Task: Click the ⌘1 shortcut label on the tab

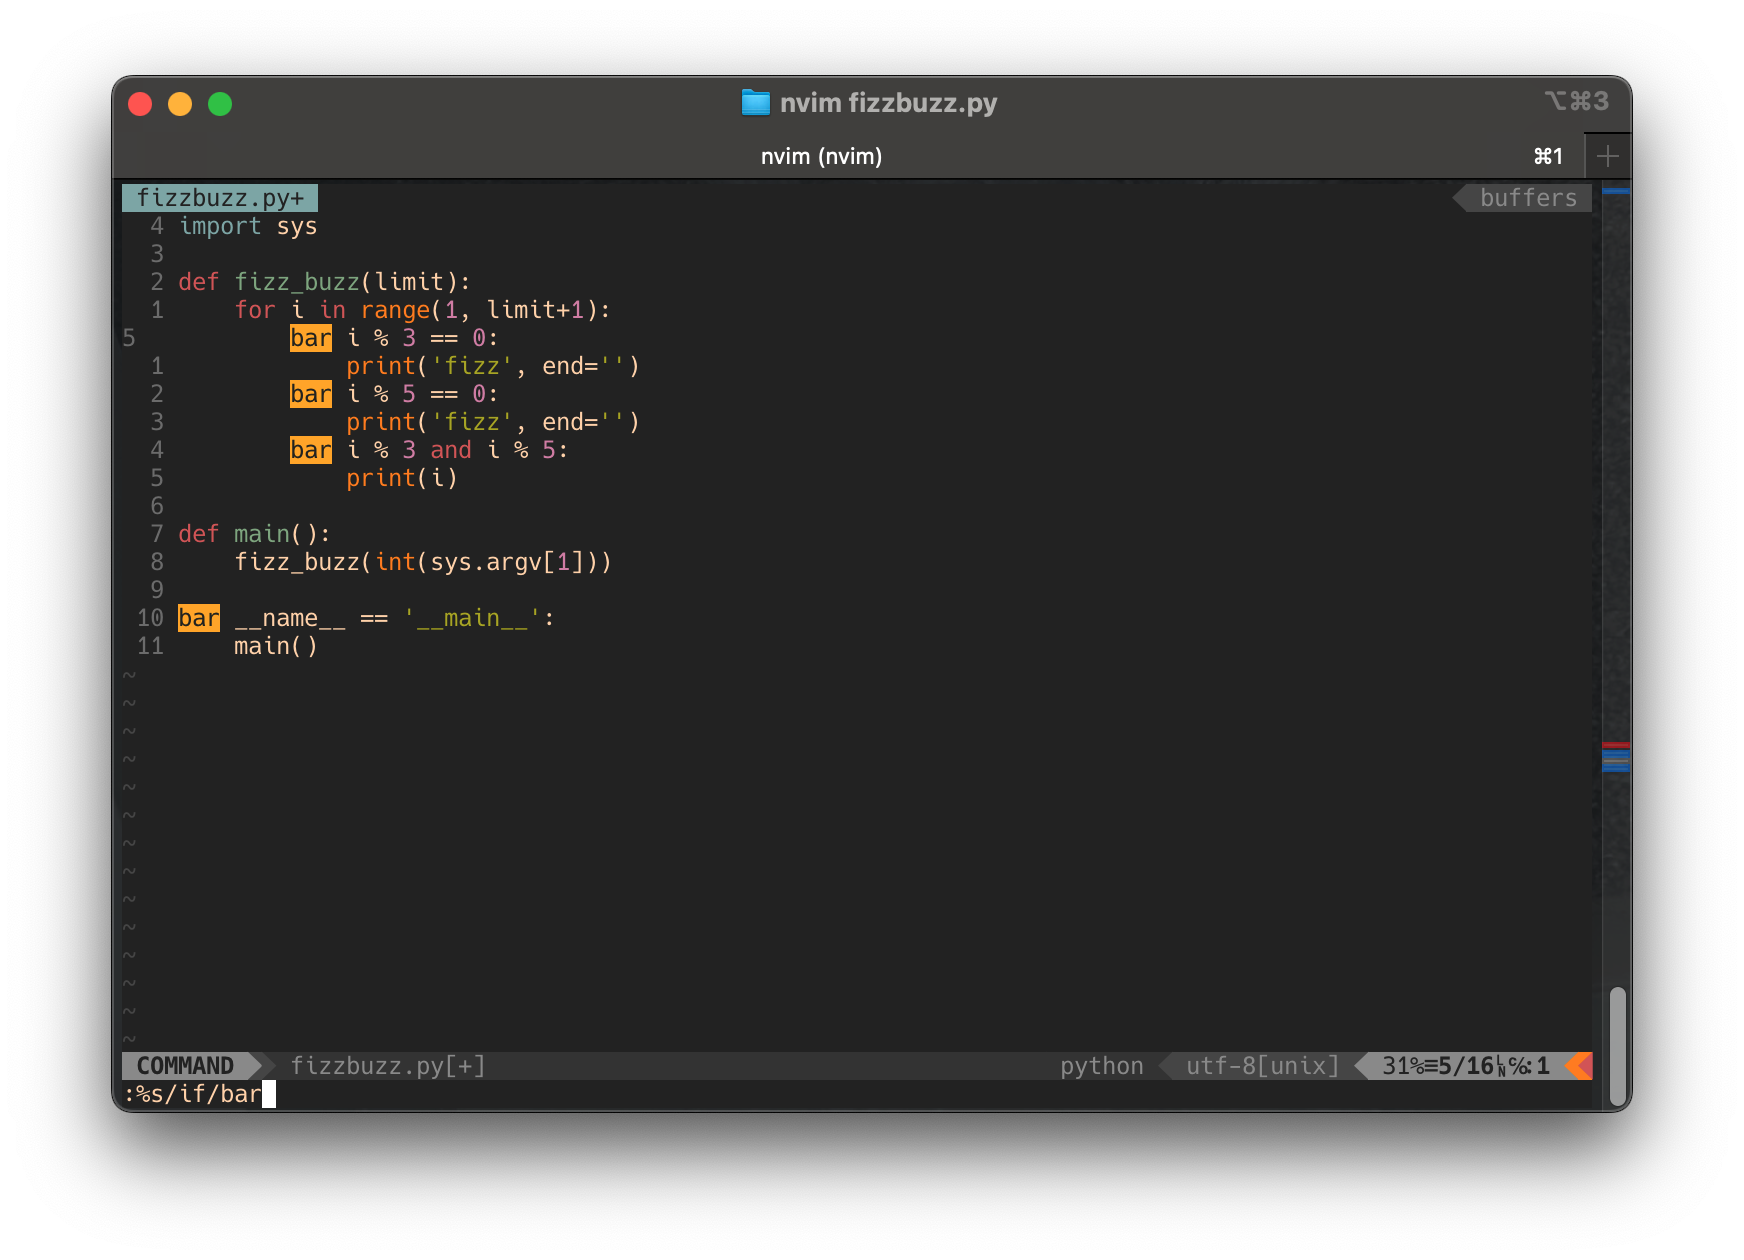Action: (1546, 155)
